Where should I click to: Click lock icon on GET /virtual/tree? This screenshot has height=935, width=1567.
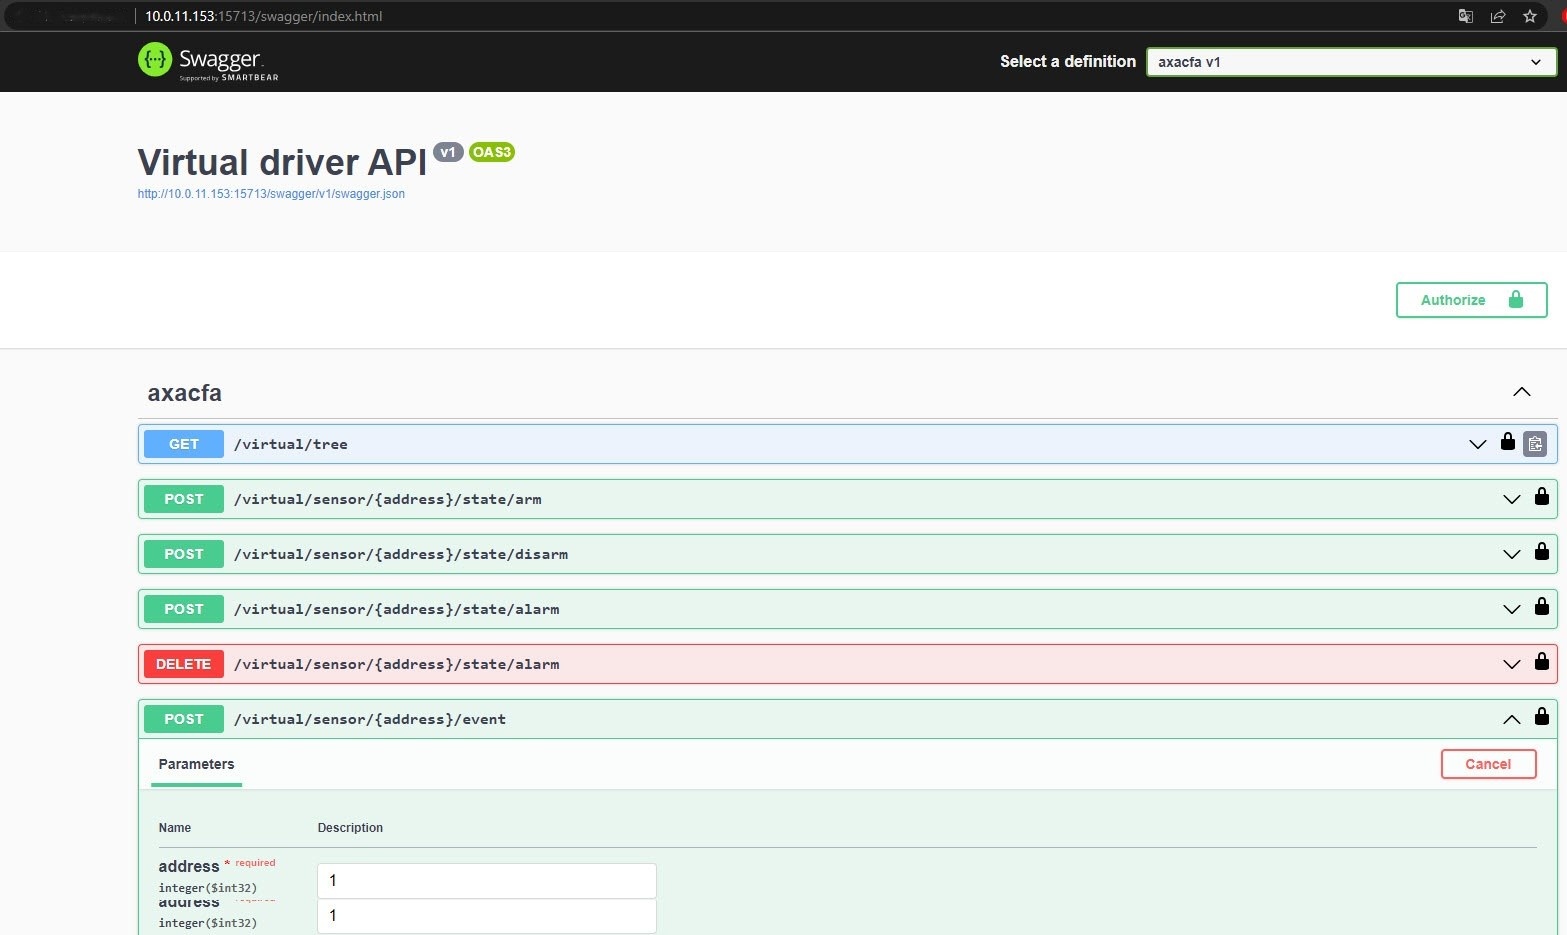1507,442
